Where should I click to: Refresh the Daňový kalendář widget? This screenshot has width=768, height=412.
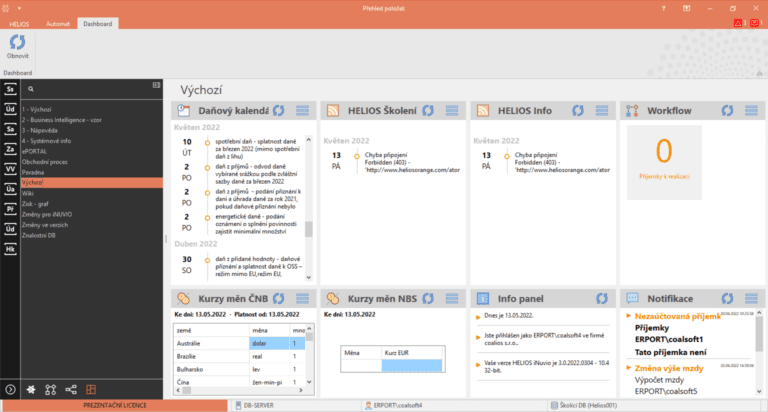click(x=279, y=111)
